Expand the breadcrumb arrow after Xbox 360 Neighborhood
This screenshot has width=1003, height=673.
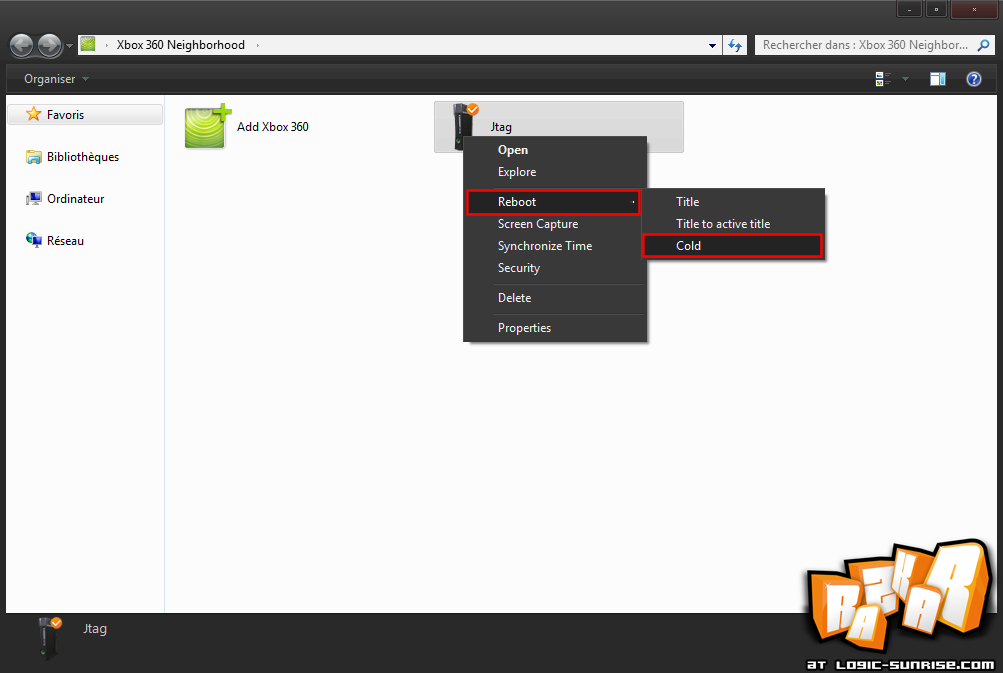coord(258,45)
